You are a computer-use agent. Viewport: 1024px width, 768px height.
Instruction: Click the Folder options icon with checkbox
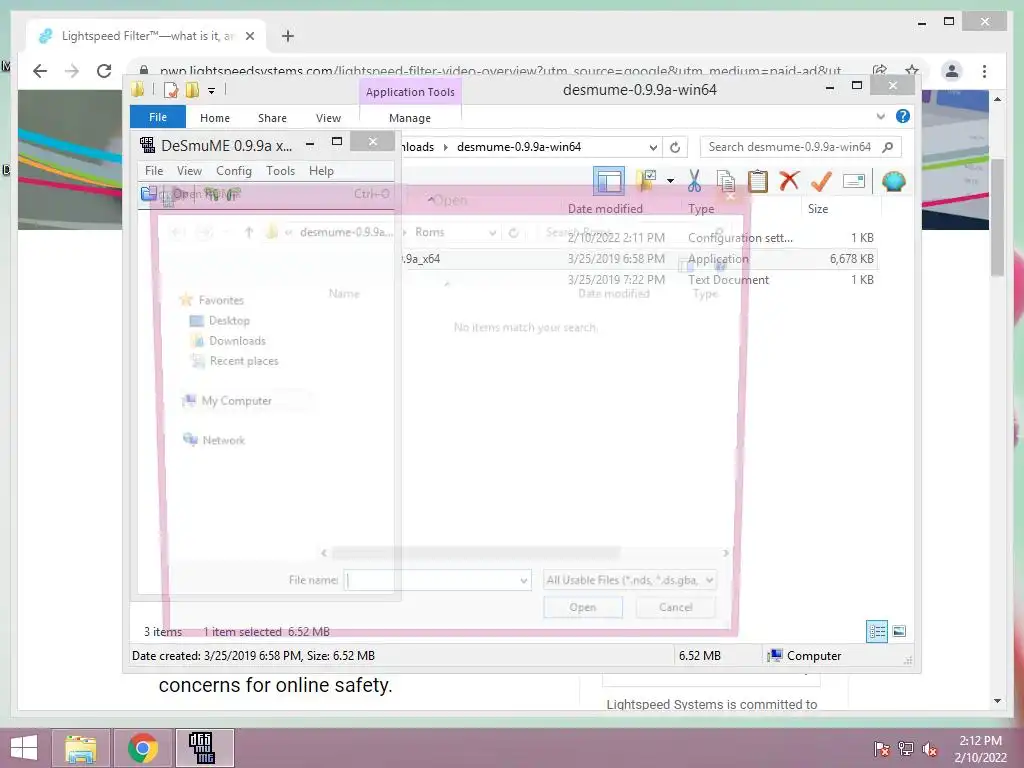coord(646,181)
